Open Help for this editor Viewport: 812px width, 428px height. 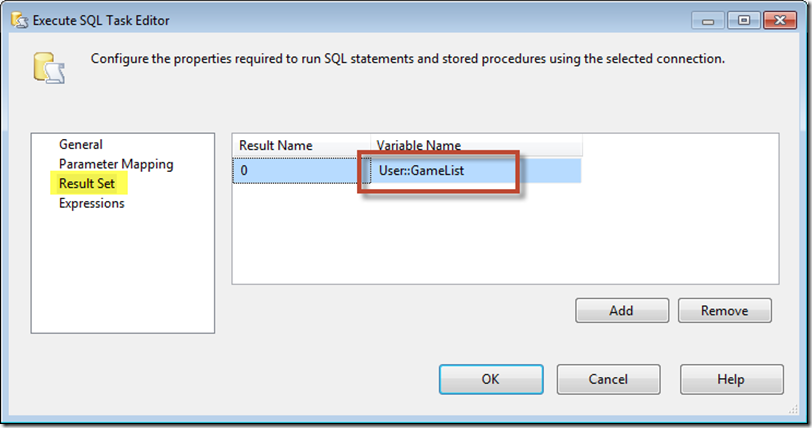pyautogui.click(x=731, y=380)
